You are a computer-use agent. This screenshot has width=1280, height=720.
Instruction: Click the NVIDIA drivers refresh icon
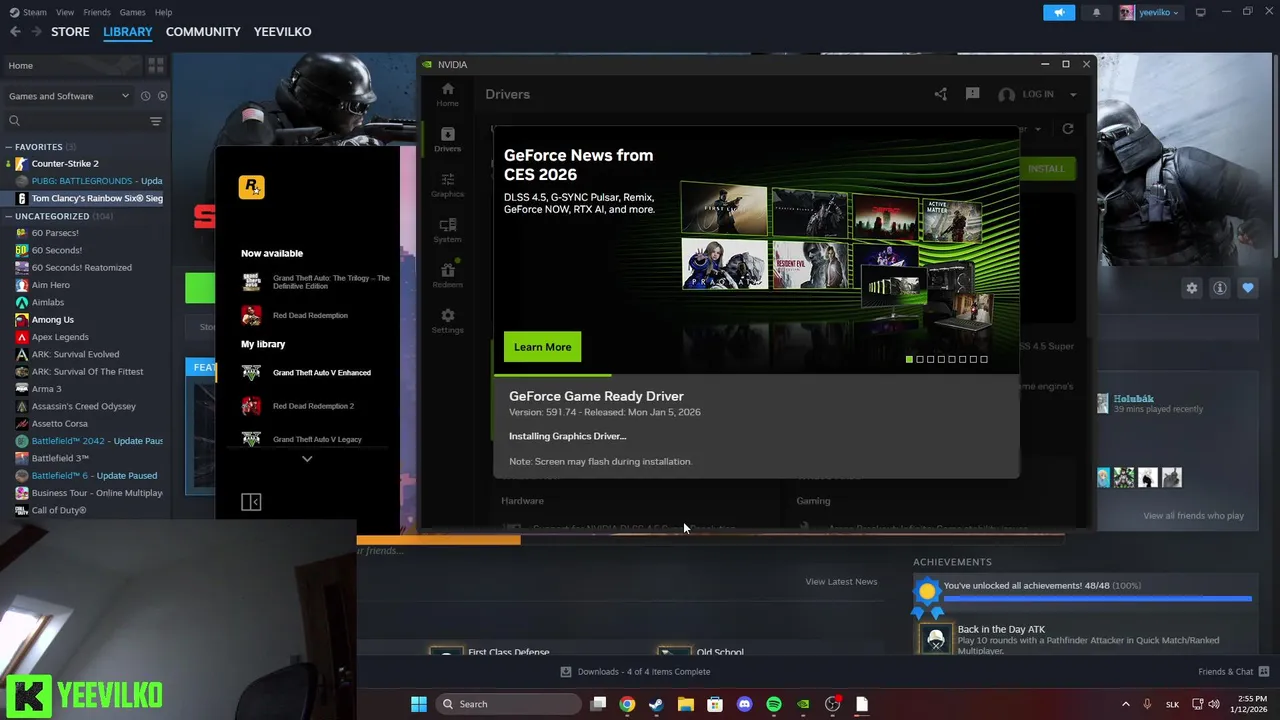[x=1068, y=129]
